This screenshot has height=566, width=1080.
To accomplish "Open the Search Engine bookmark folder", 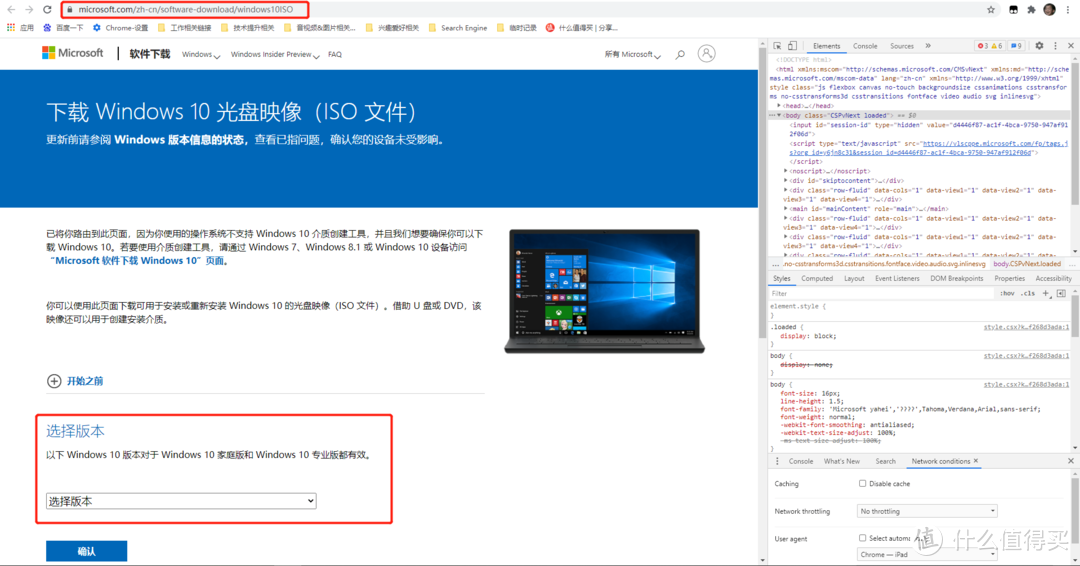I will pos(458,28).
